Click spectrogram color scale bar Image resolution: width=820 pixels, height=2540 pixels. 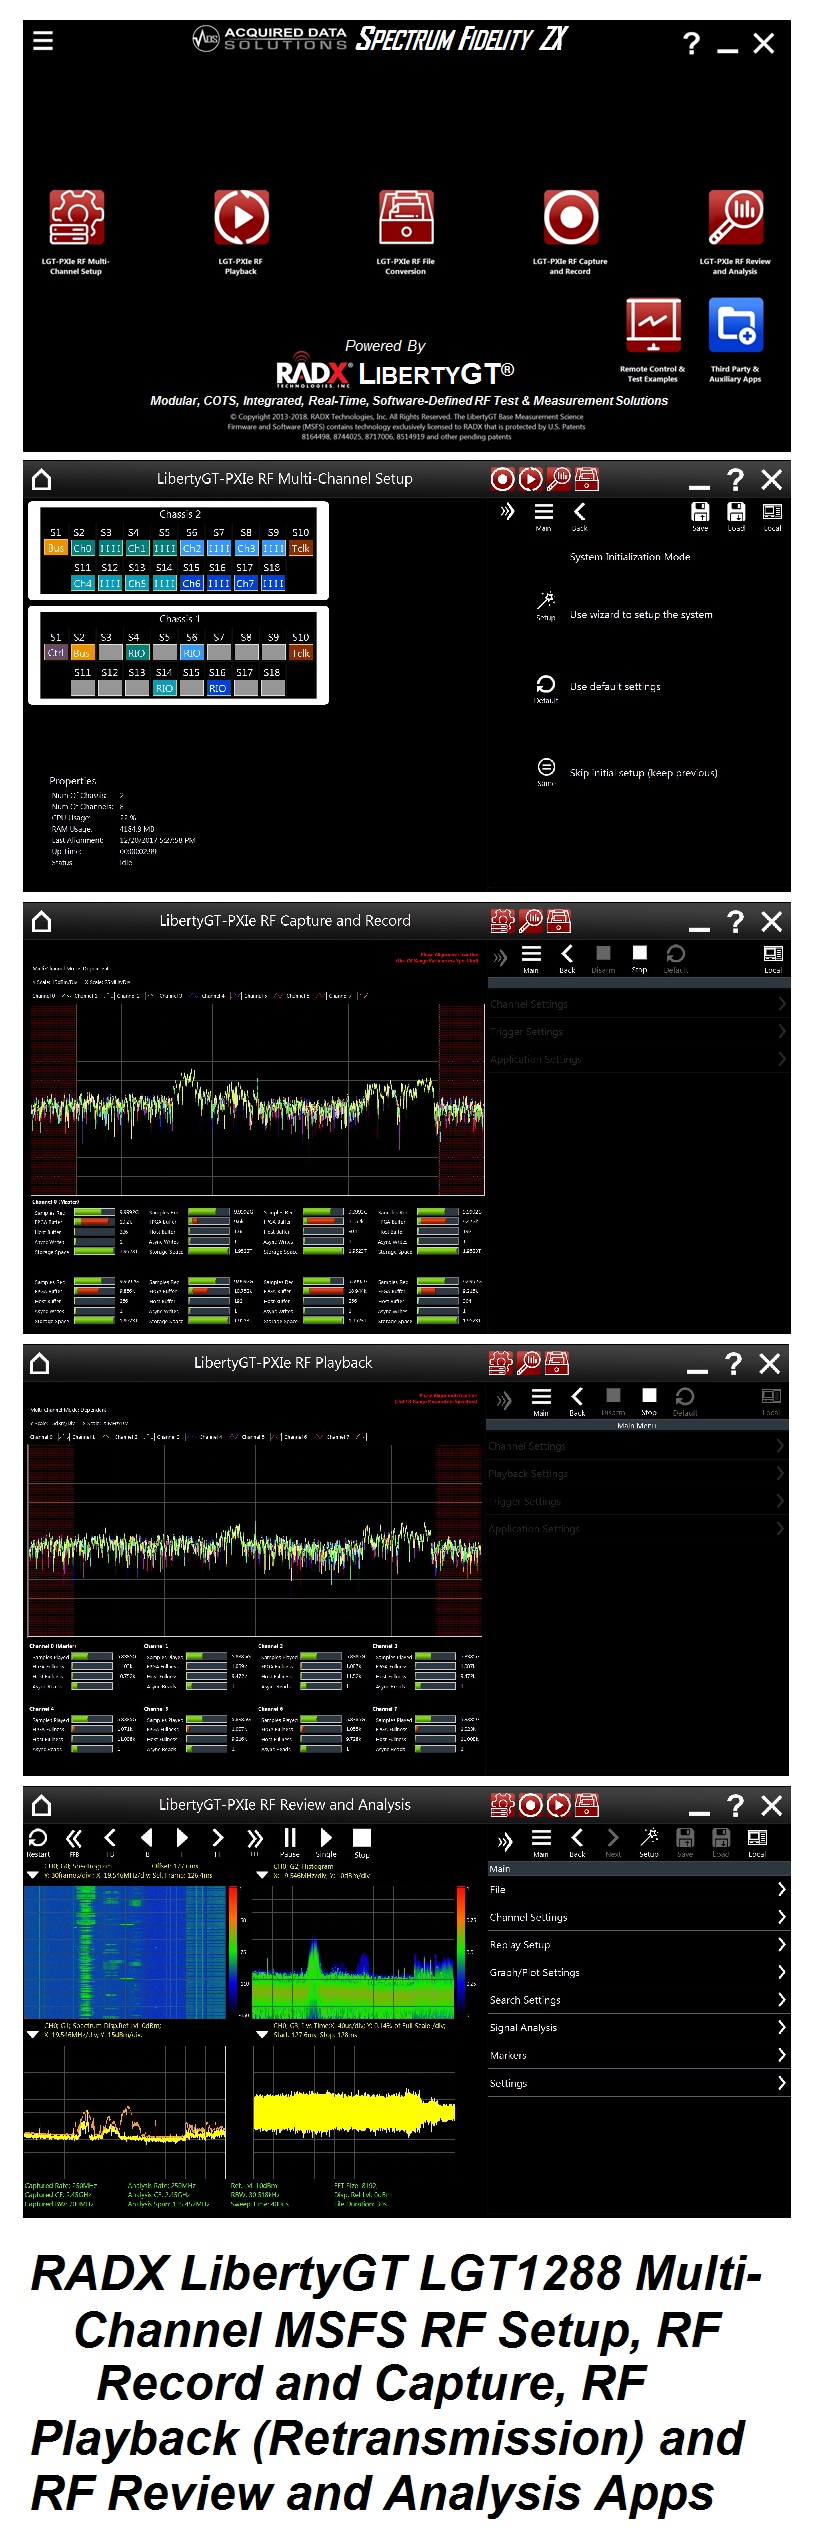[x=233, y=1951]
